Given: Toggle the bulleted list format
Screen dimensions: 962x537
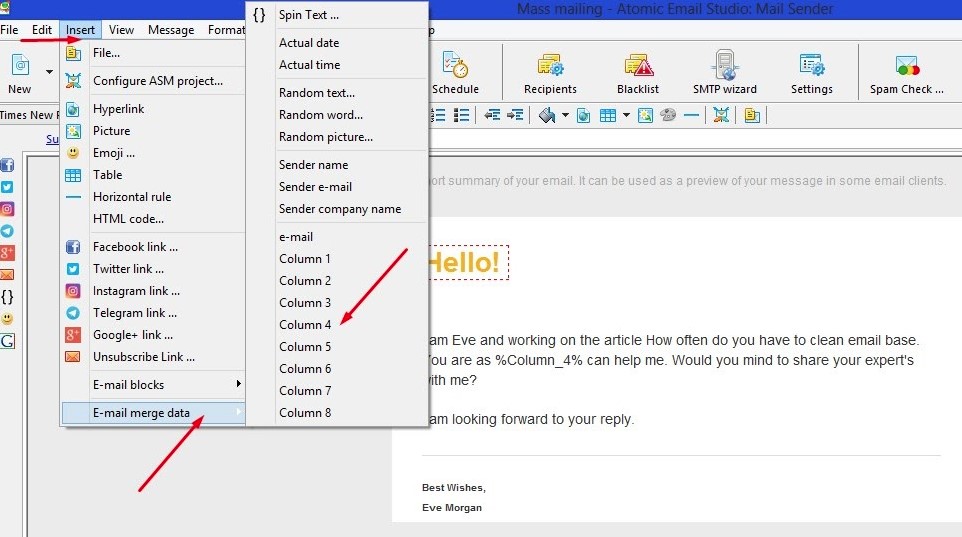Looking at the screenshot, I should point(461,115).
